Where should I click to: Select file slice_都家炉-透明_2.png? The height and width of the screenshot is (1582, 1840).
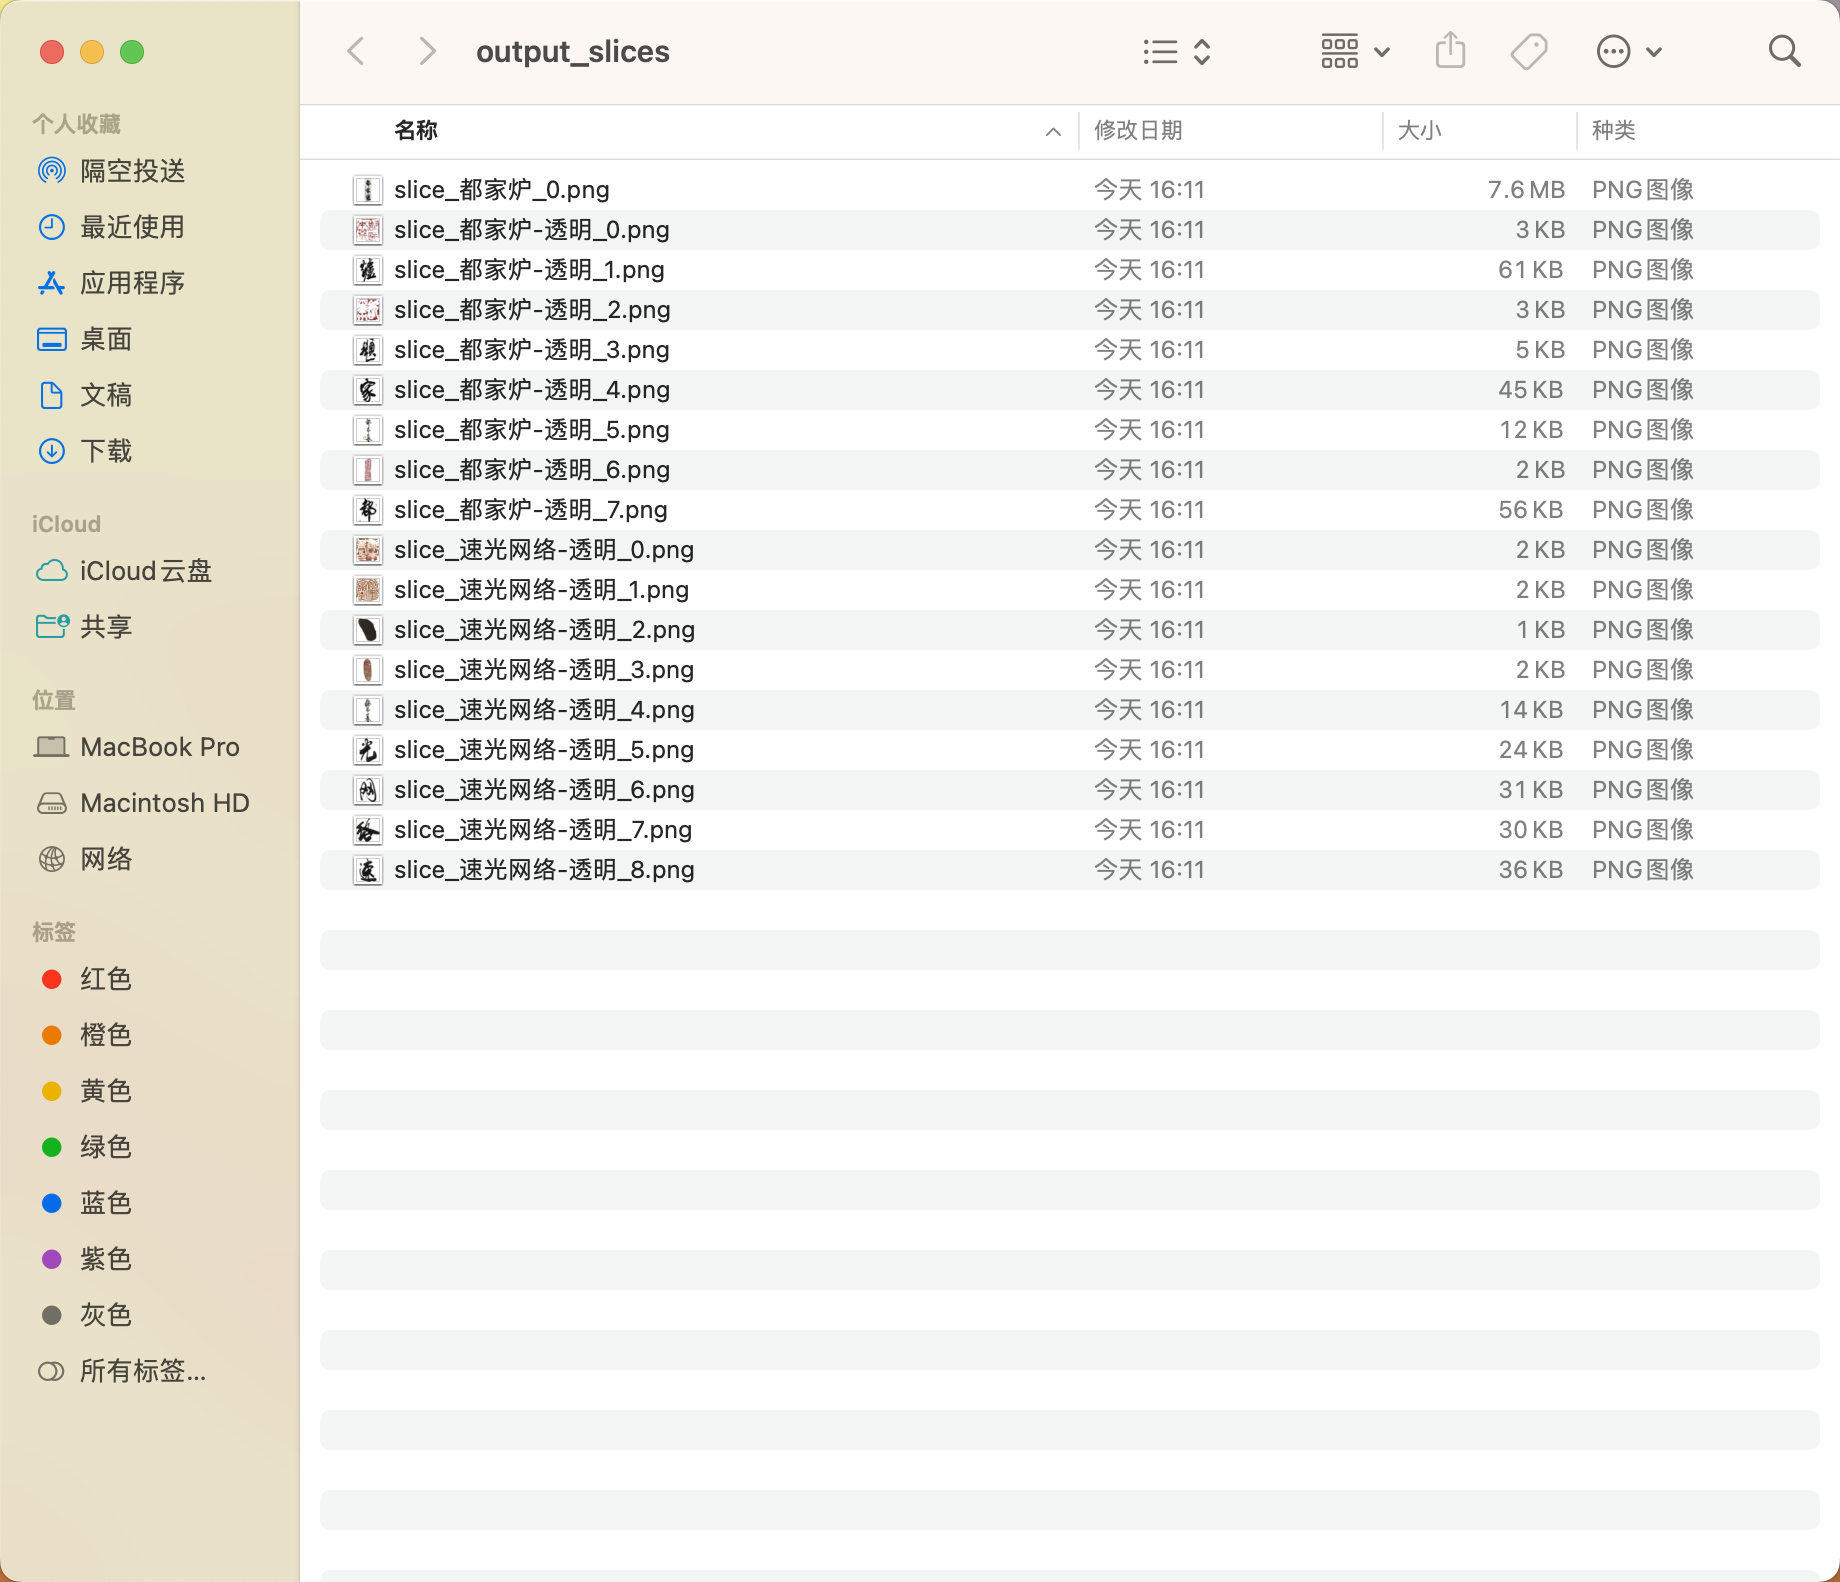point(1069,310)
